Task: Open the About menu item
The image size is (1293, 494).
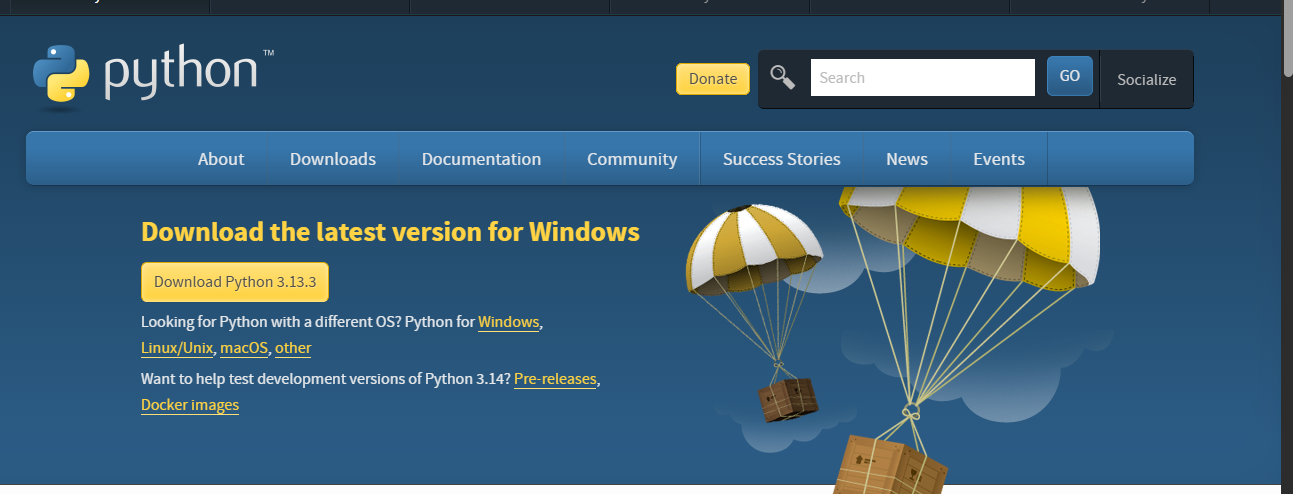Action: click(x=221, y=159)
